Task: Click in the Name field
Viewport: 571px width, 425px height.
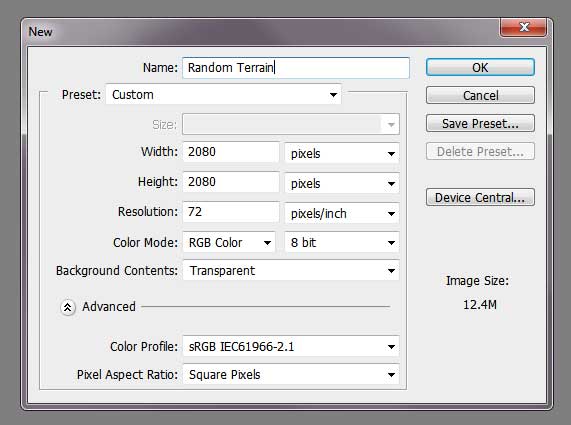Action: (x=296, y=68)
